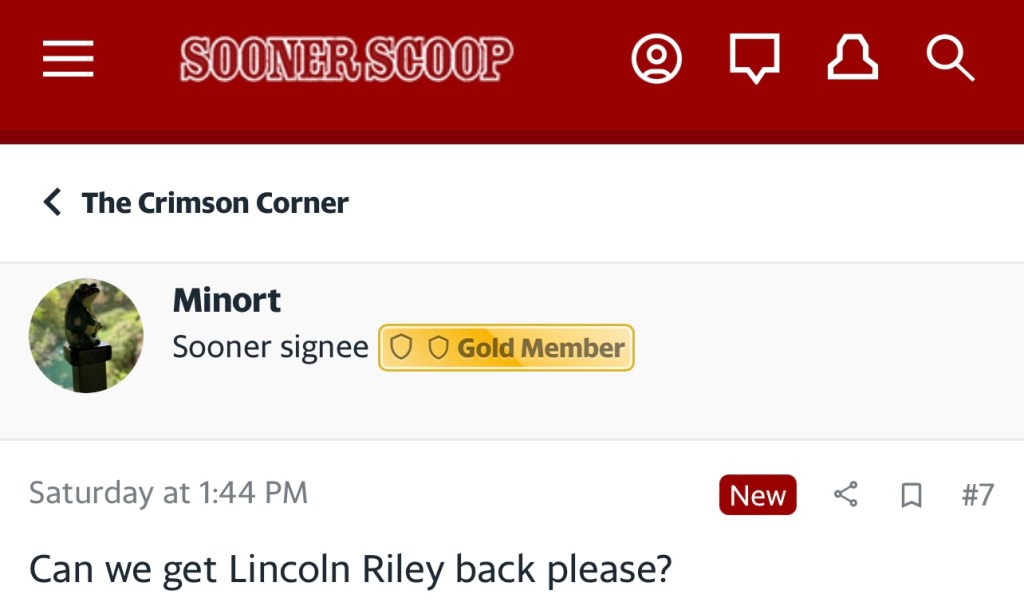
Task: Open the user account profile icon
Action: (656, 60)
